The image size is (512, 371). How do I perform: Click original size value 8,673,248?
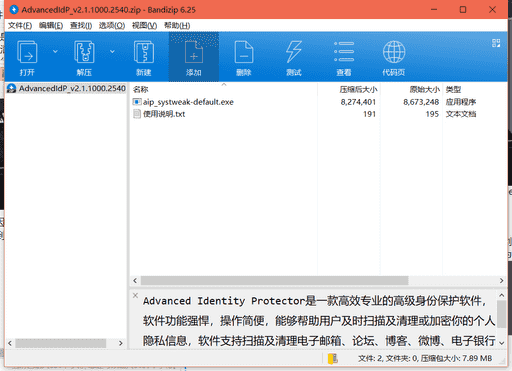[x=421, y=102]
